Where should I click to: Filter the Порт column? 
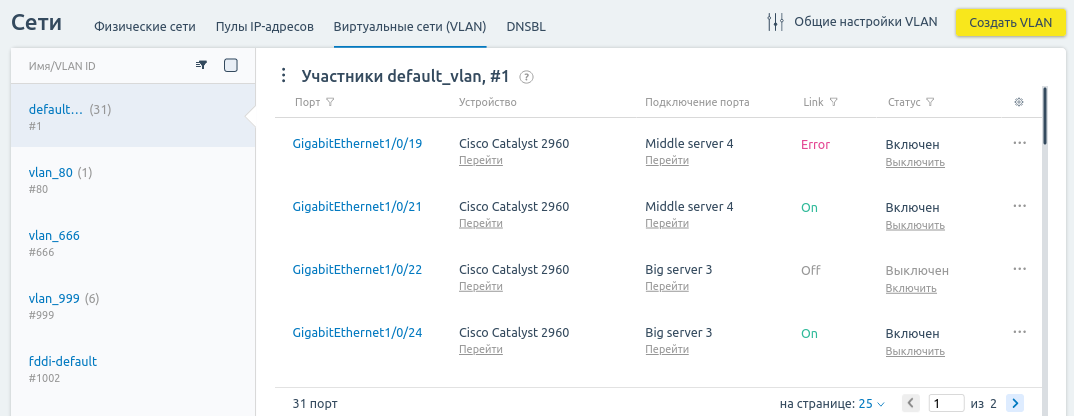click(x=330, y=102)
